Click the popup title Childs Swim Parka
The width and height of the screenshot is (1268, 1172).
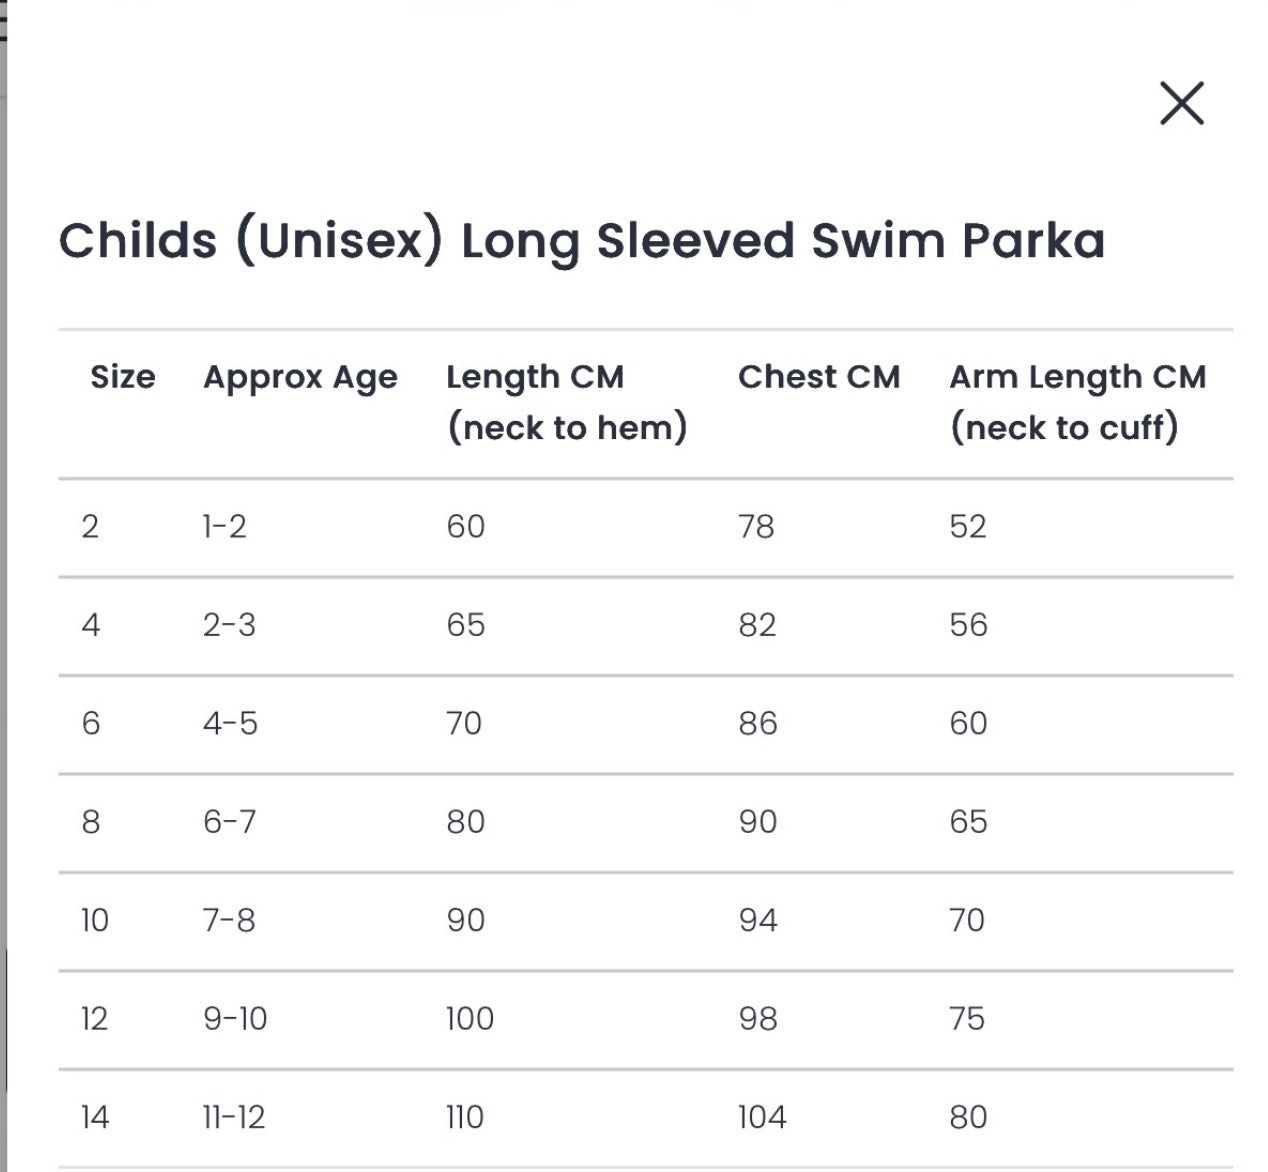(x=581, y=241)
